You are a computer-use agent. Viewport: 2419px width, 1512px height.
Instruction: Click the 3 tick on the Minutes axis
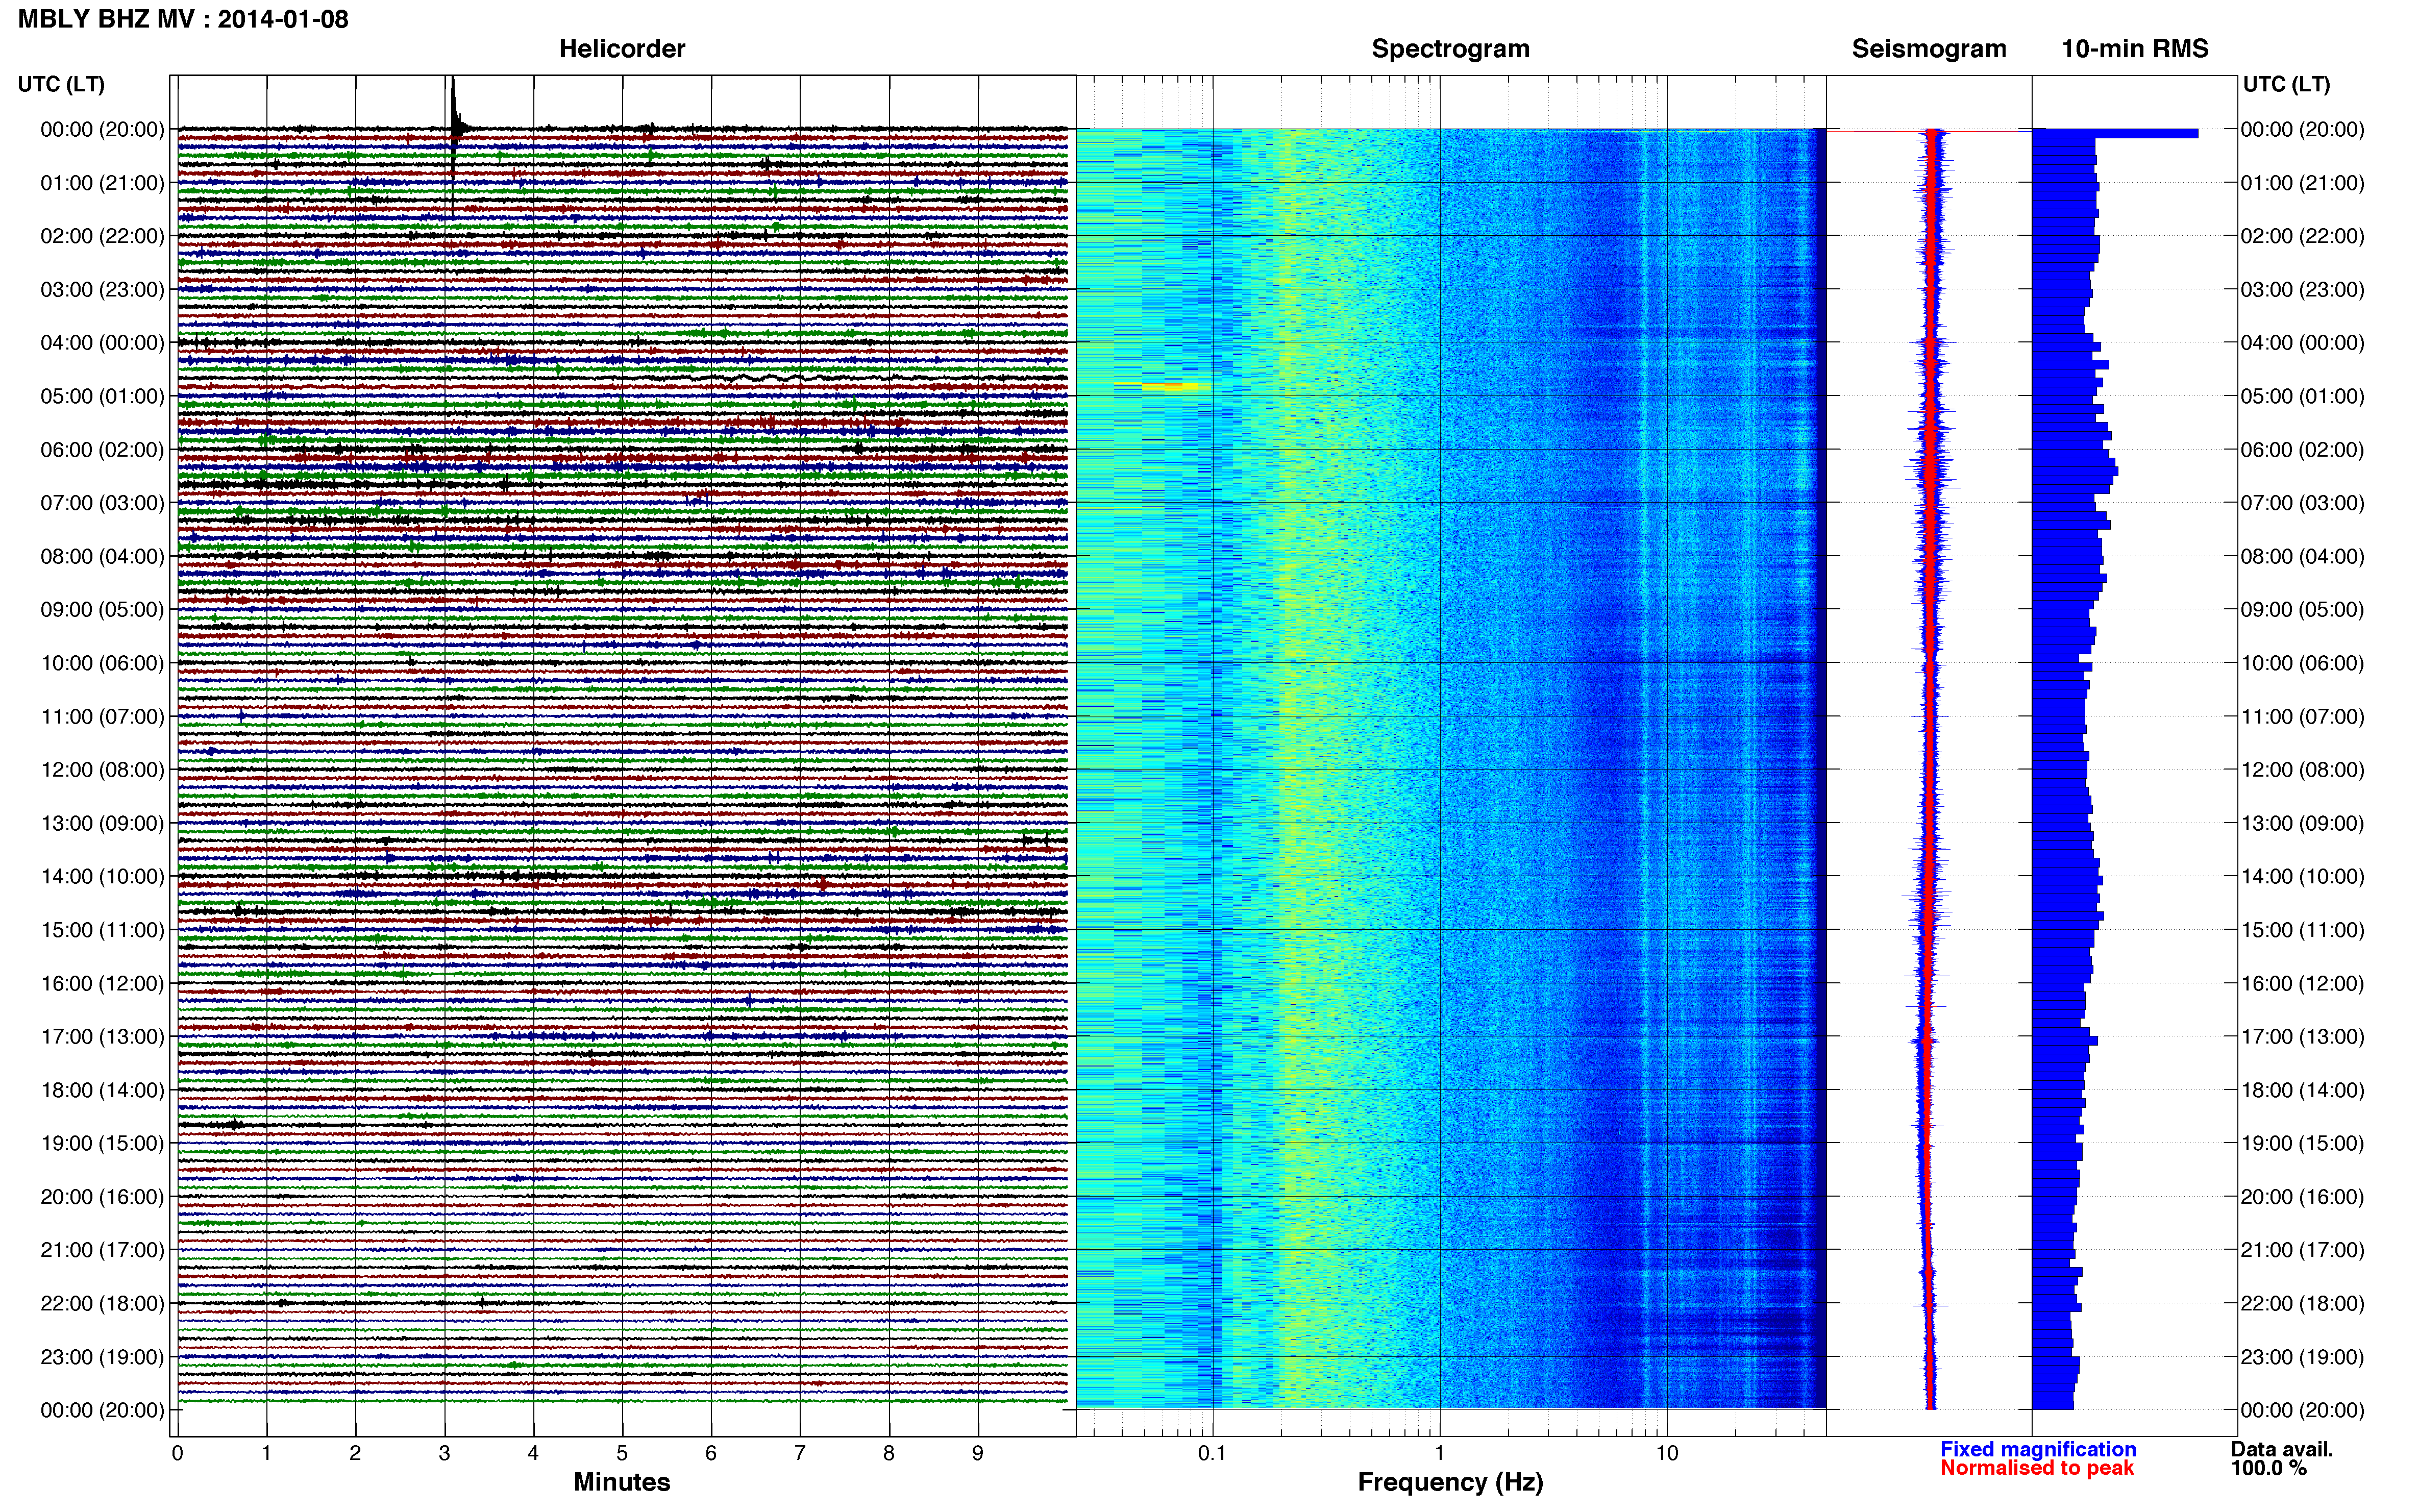(444, 1454)
